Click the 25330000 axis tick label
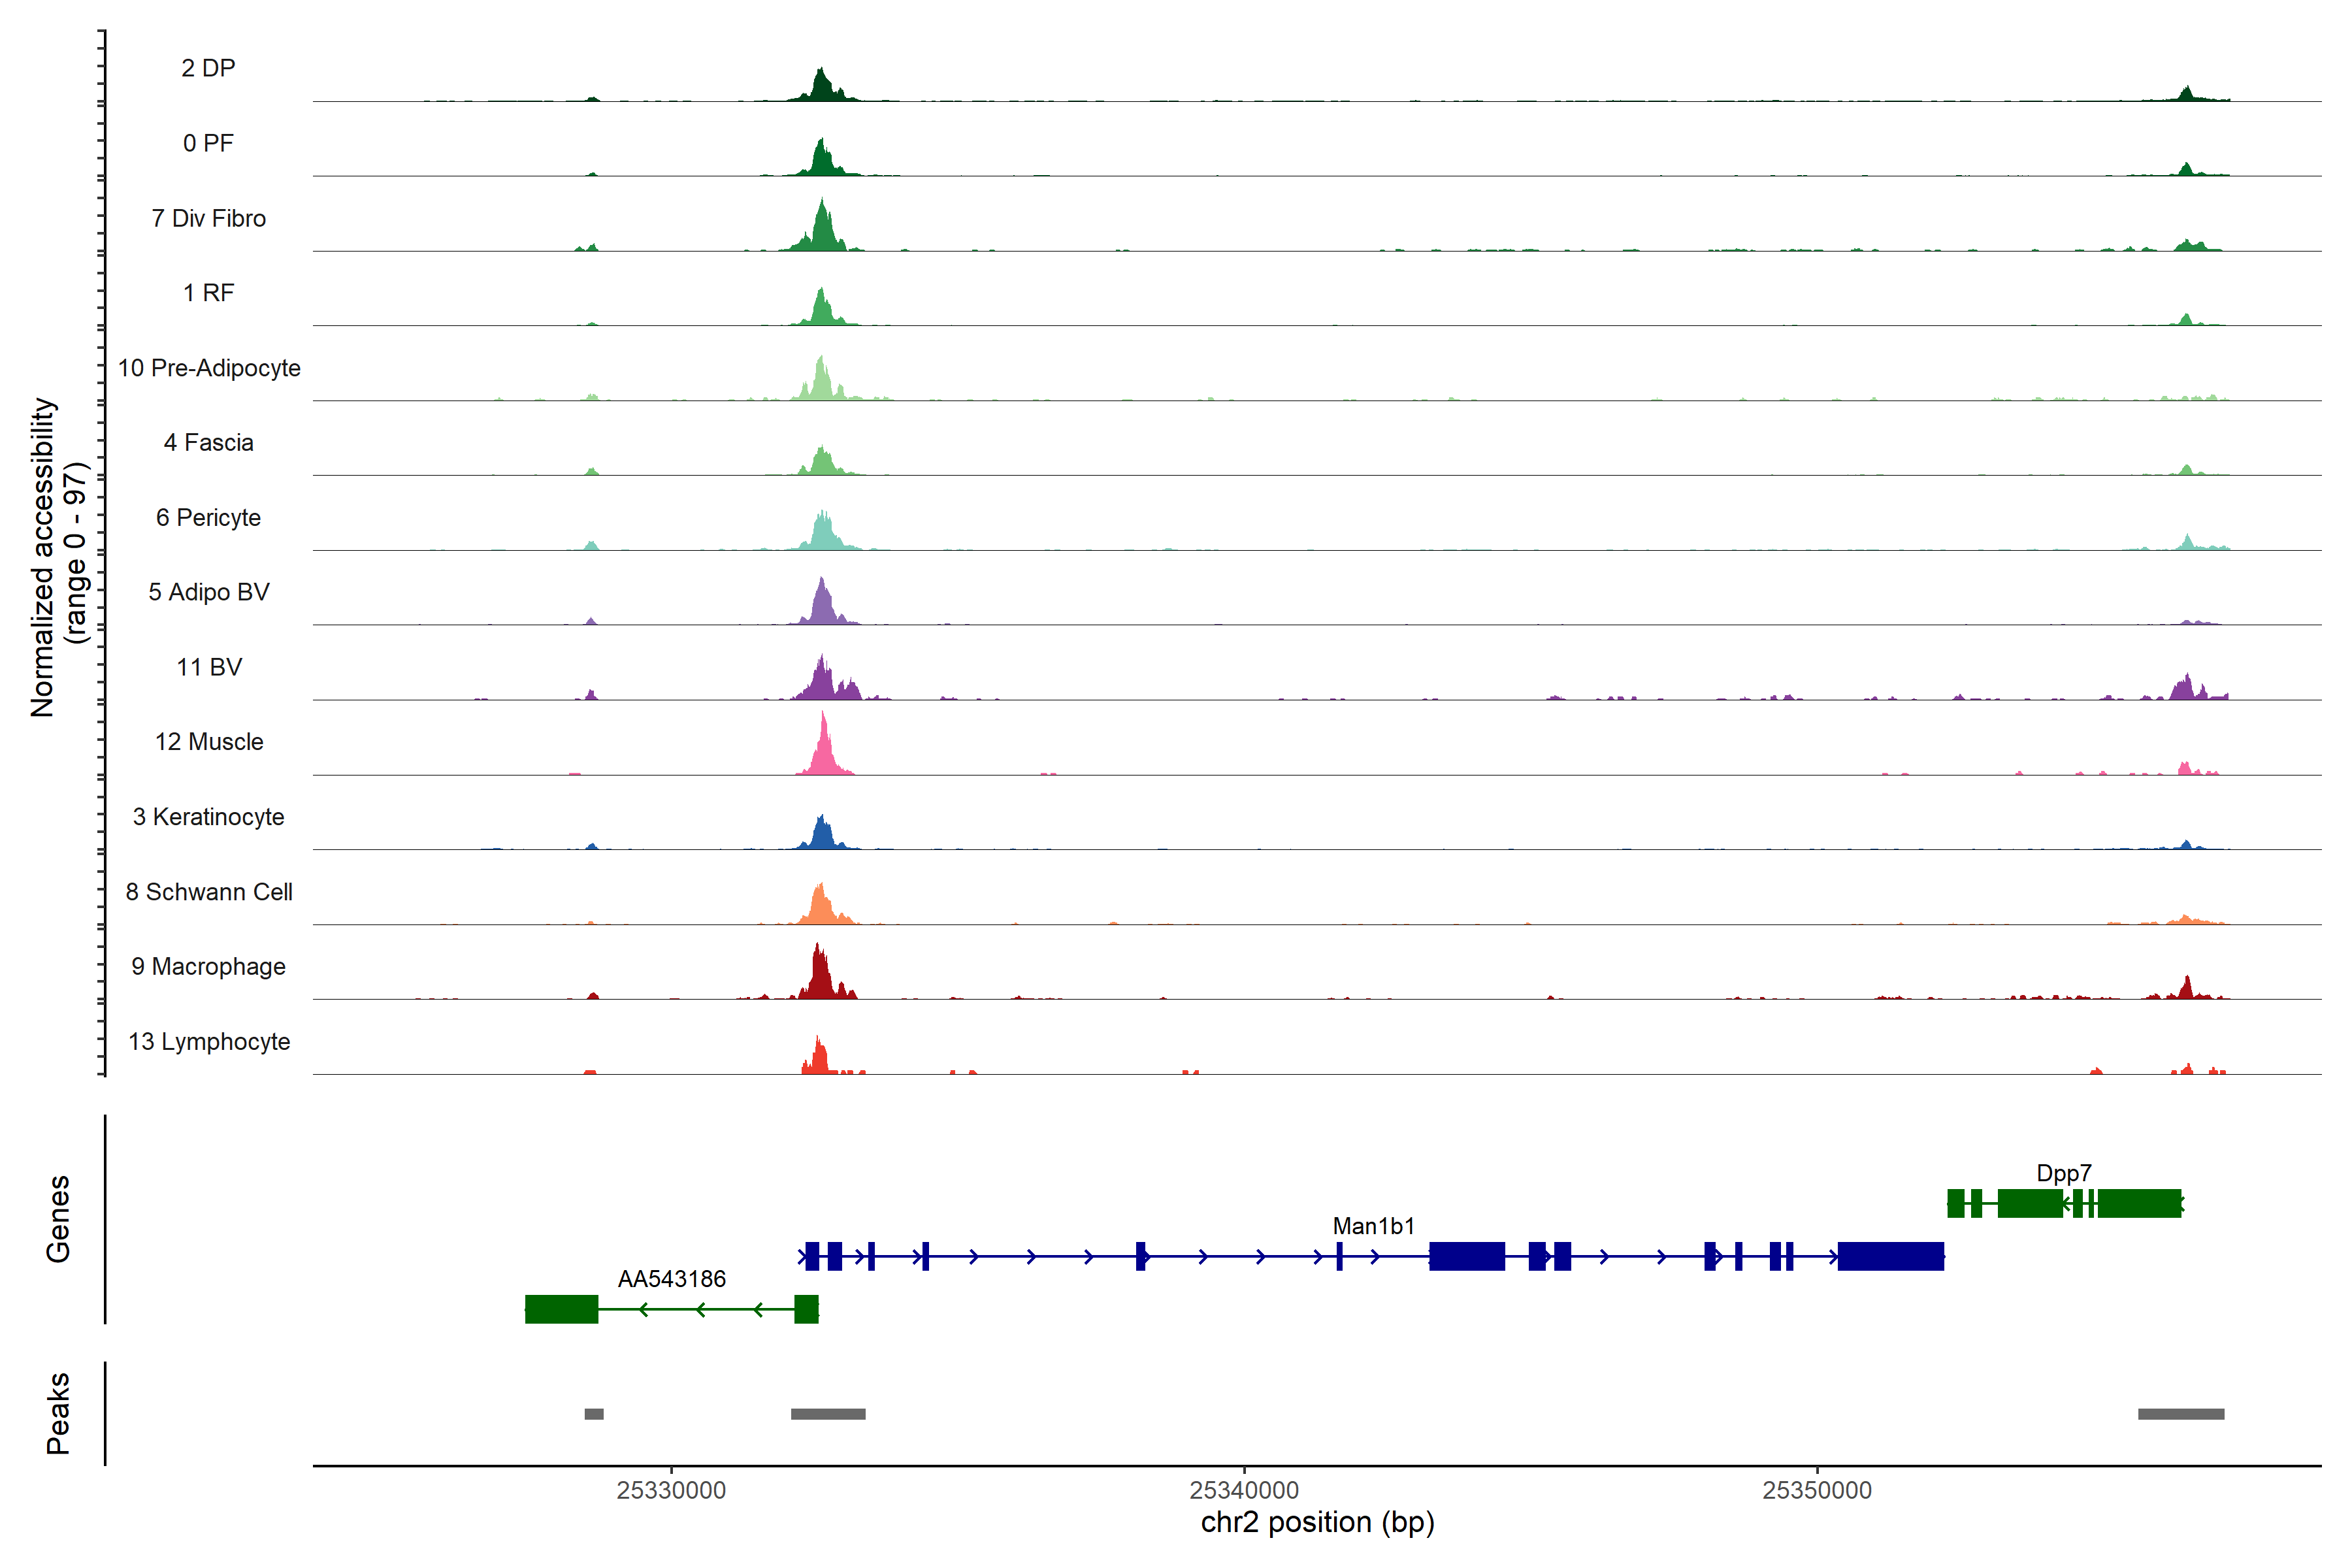Viewport: 2352px width, 1568px height. [x=671, y=1490]
